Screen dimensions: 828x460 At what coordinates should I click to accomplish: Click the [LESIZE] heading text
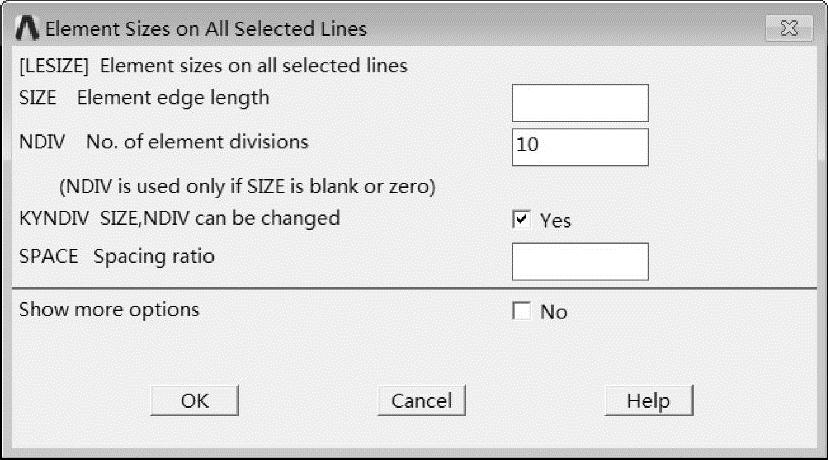click(54, 65)
